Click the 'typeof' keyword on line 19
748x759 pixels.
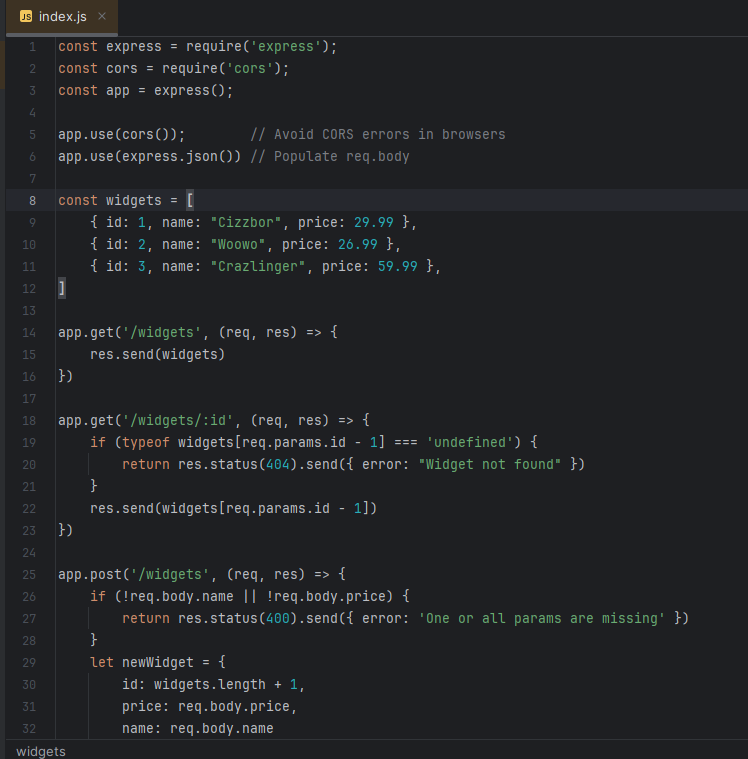click(146, 442)
